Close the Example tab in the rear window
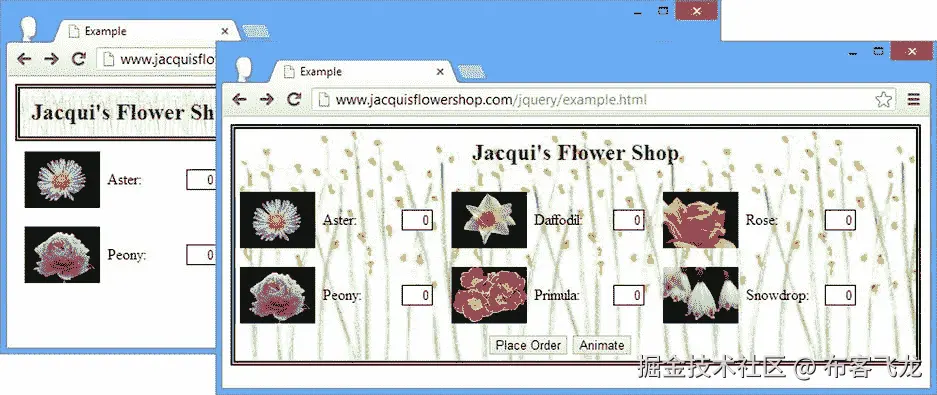 (225, 31)
